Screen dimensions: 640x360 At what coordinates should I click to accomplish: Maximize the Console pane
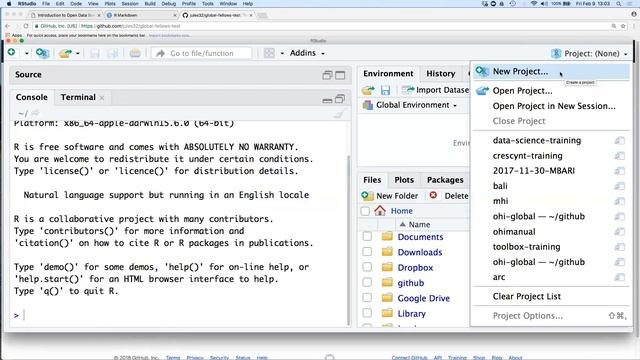[340, 99]
